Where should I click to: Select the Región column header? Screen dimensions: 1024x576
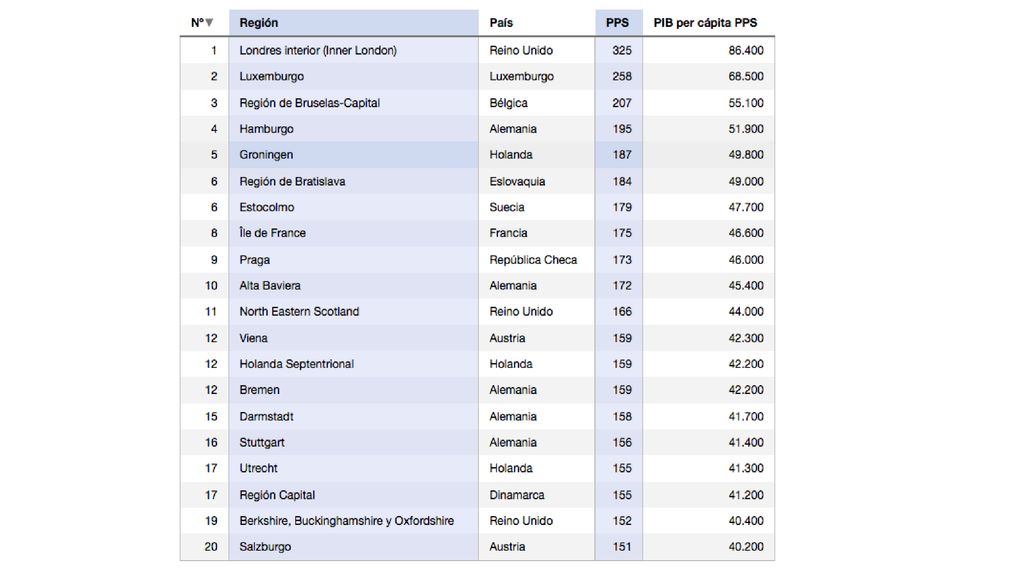[353, 23]
